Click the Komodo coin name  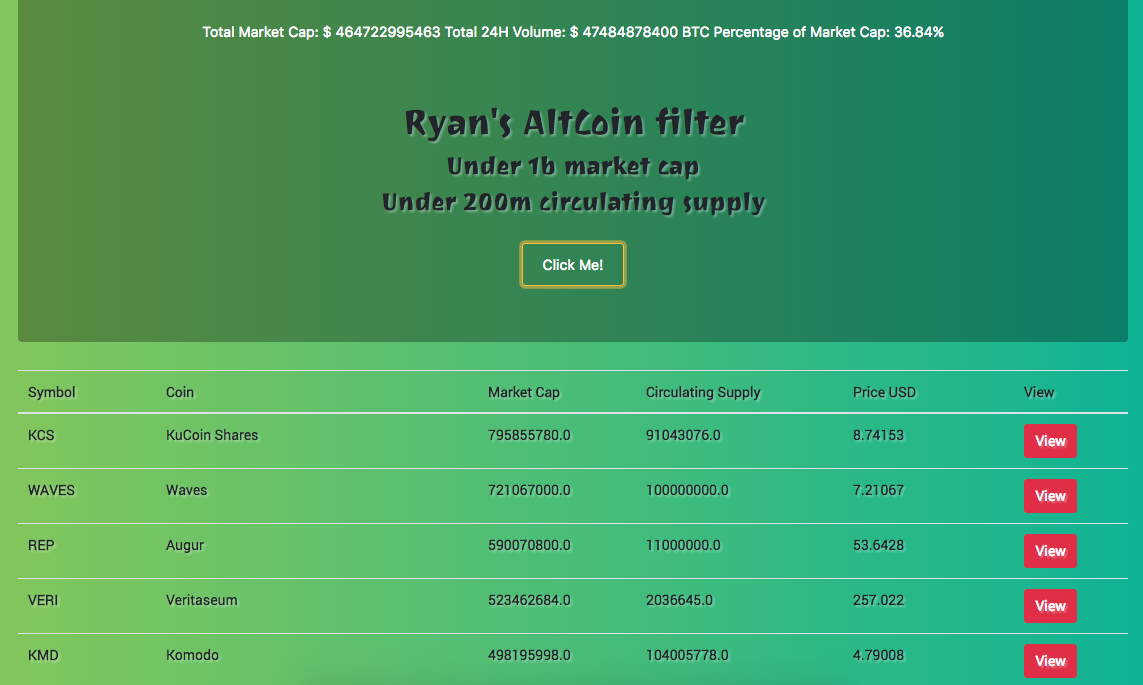(192, 655)
